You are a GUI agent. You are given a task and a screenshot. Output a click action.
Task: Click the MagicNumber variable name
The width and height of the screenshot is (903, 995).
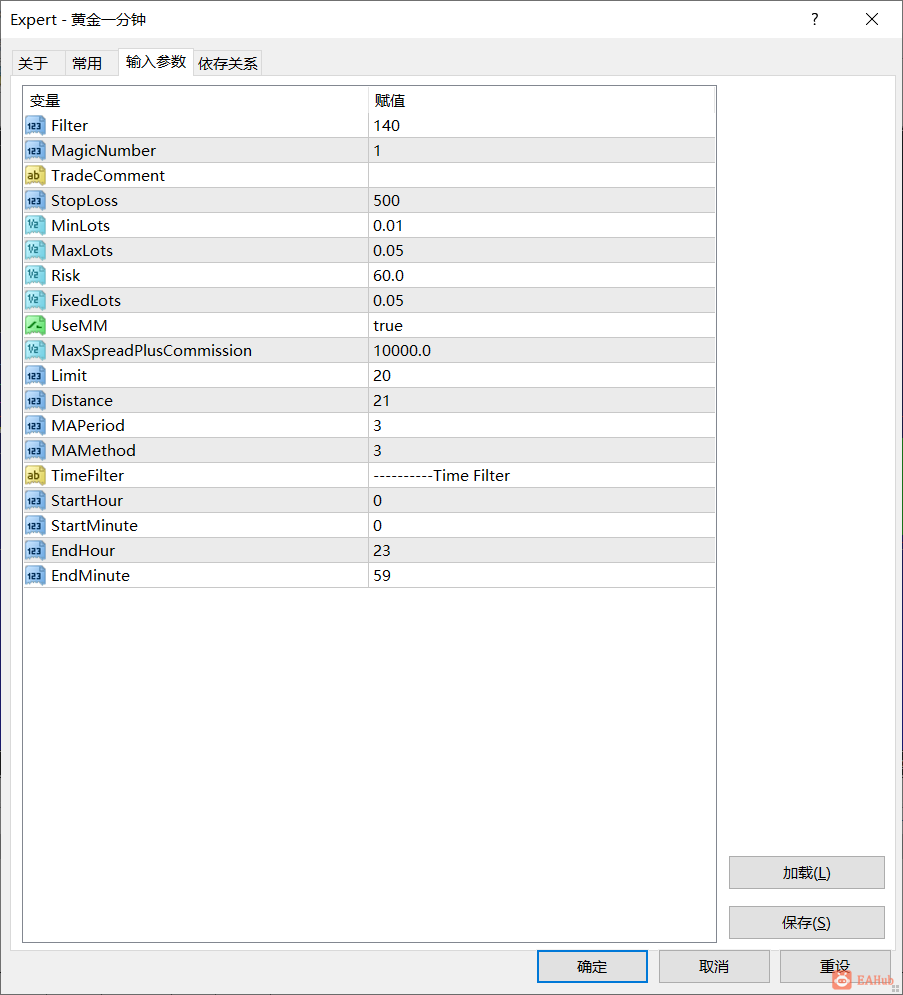pos(103,150)
